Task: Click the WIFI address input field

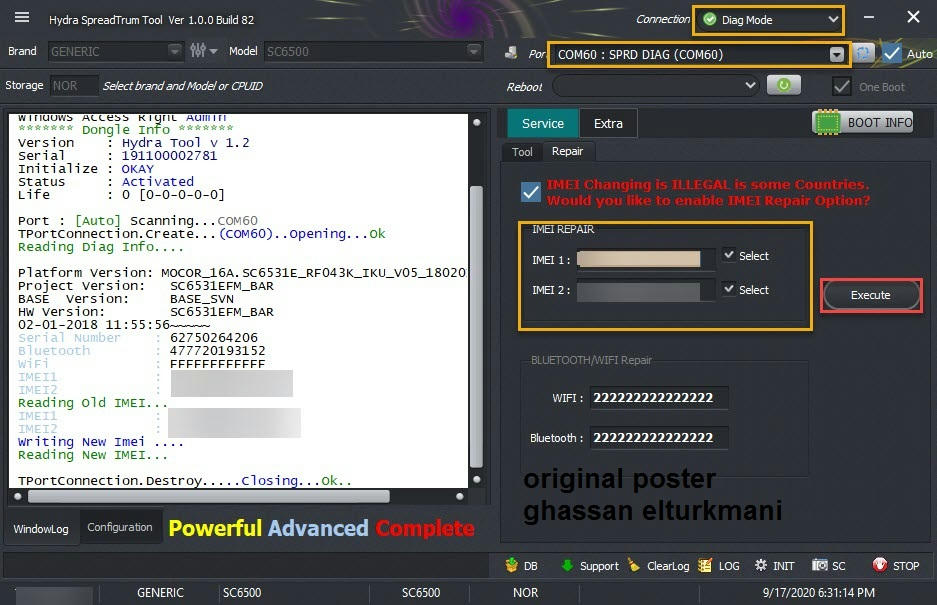Action: [658, 398]
